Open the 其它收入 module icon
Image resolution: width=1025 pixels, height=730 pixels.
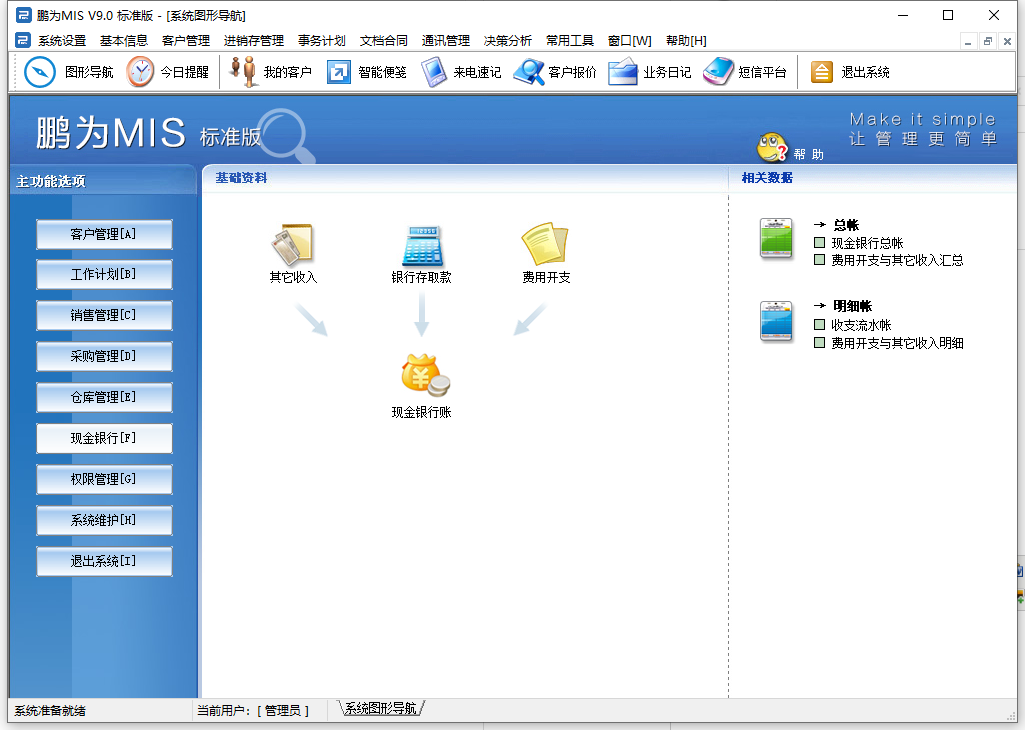(x=293, y=244)
